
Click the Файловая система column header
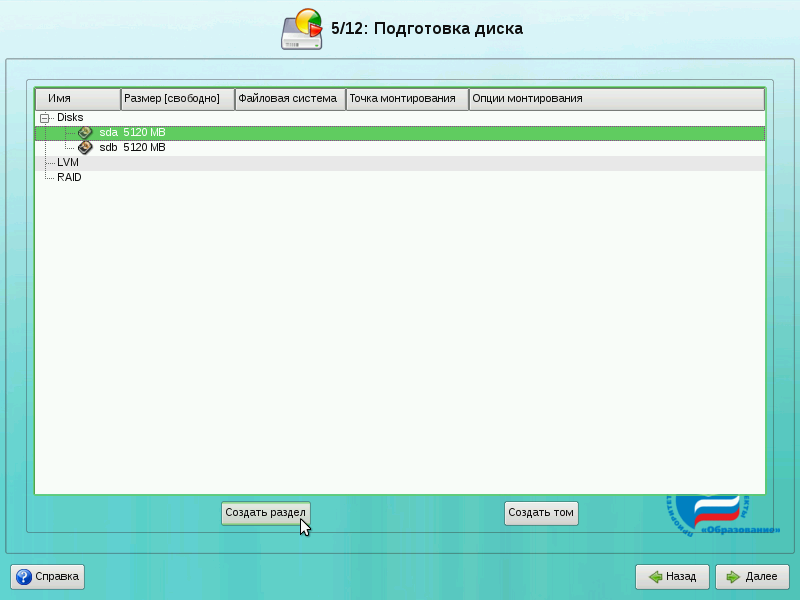pyautogui.click(x=290, y=99)
